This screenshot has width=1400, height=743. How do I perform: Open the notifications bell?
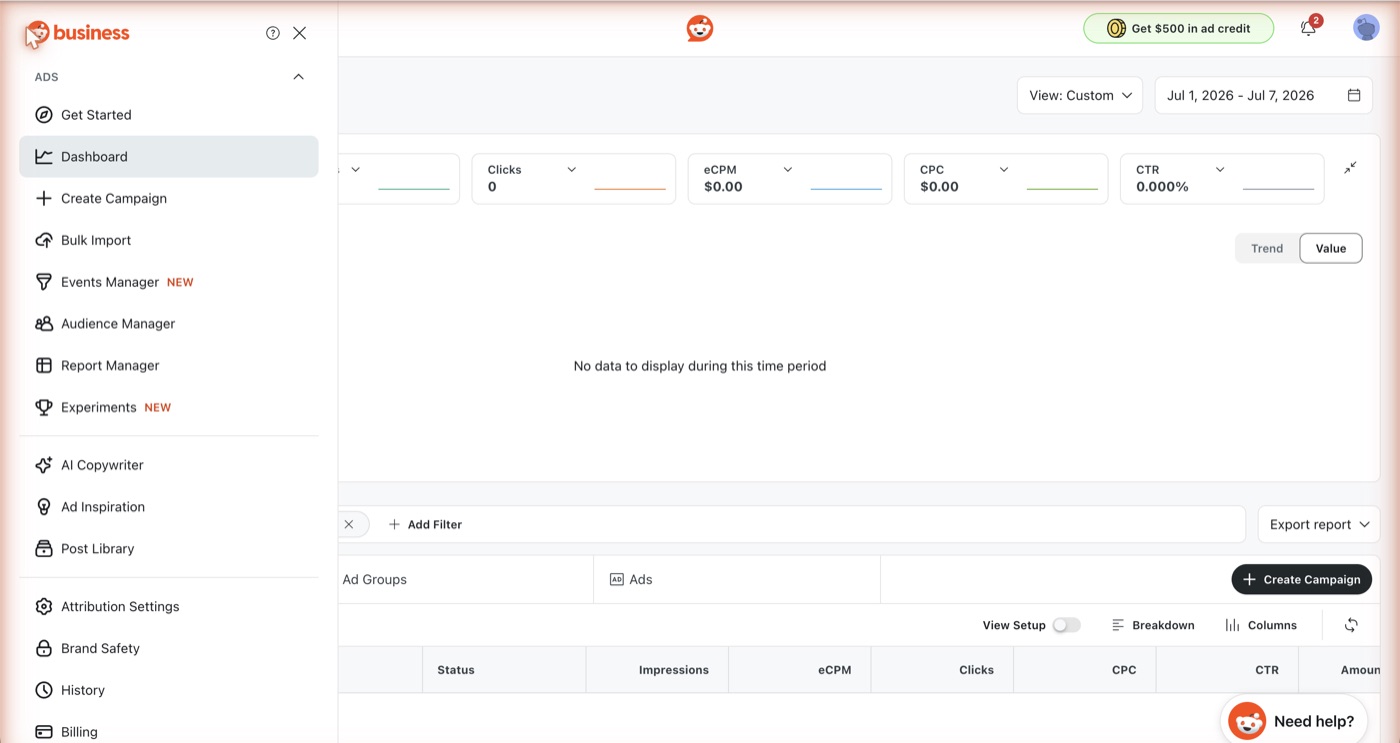1308,28
